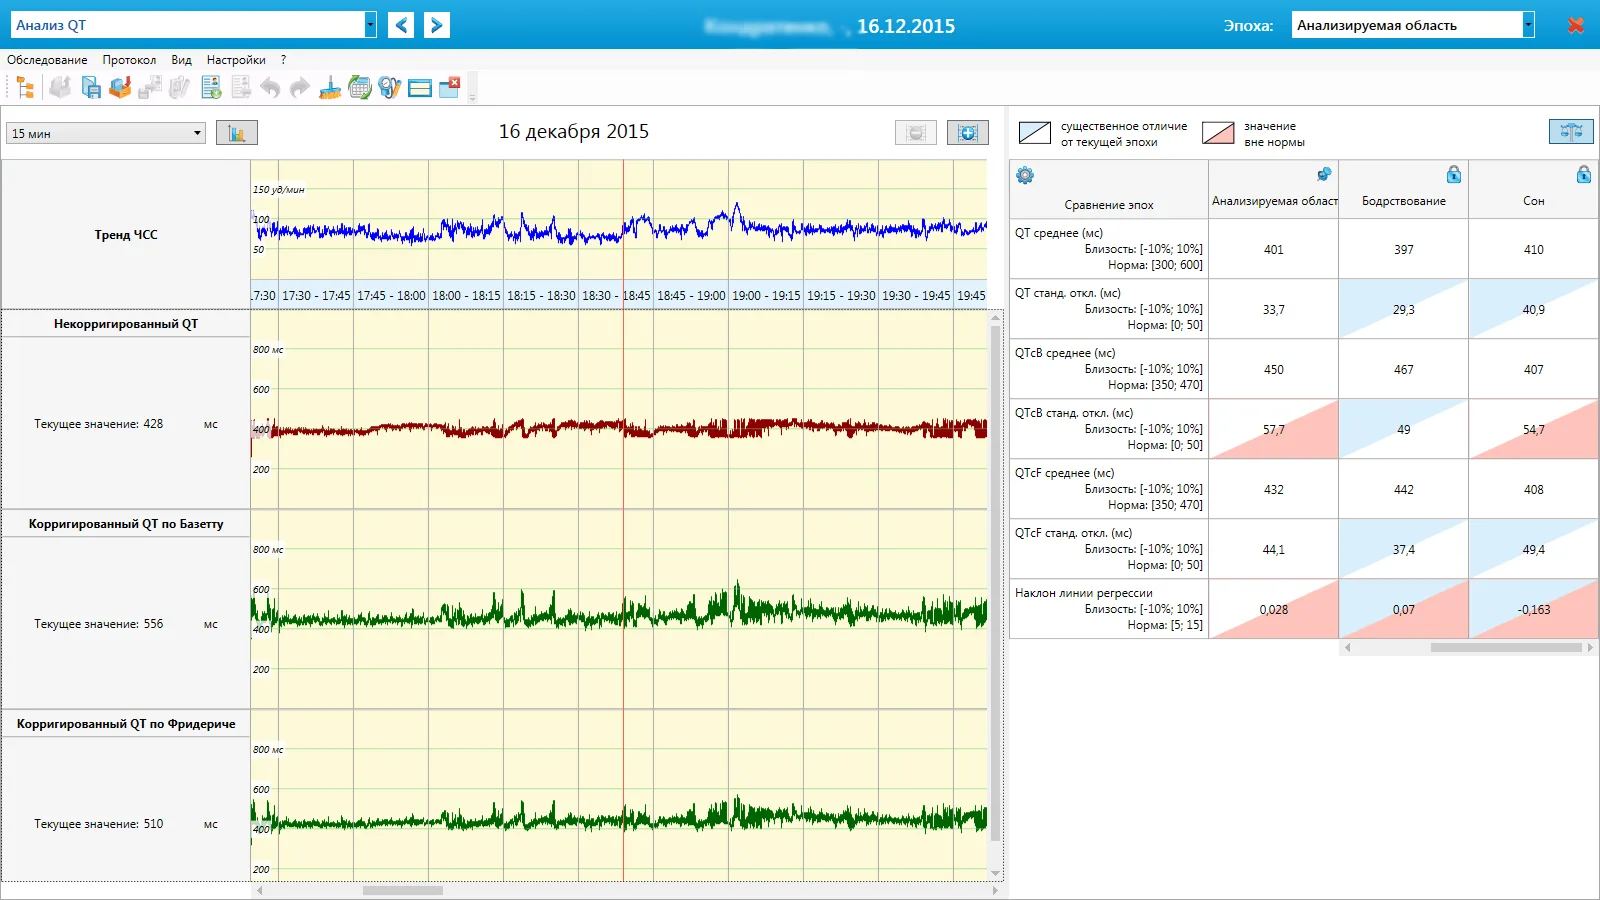Click the Сон column header
The height and width of the screenshot is (900, 1600).
coord(1534,201)
